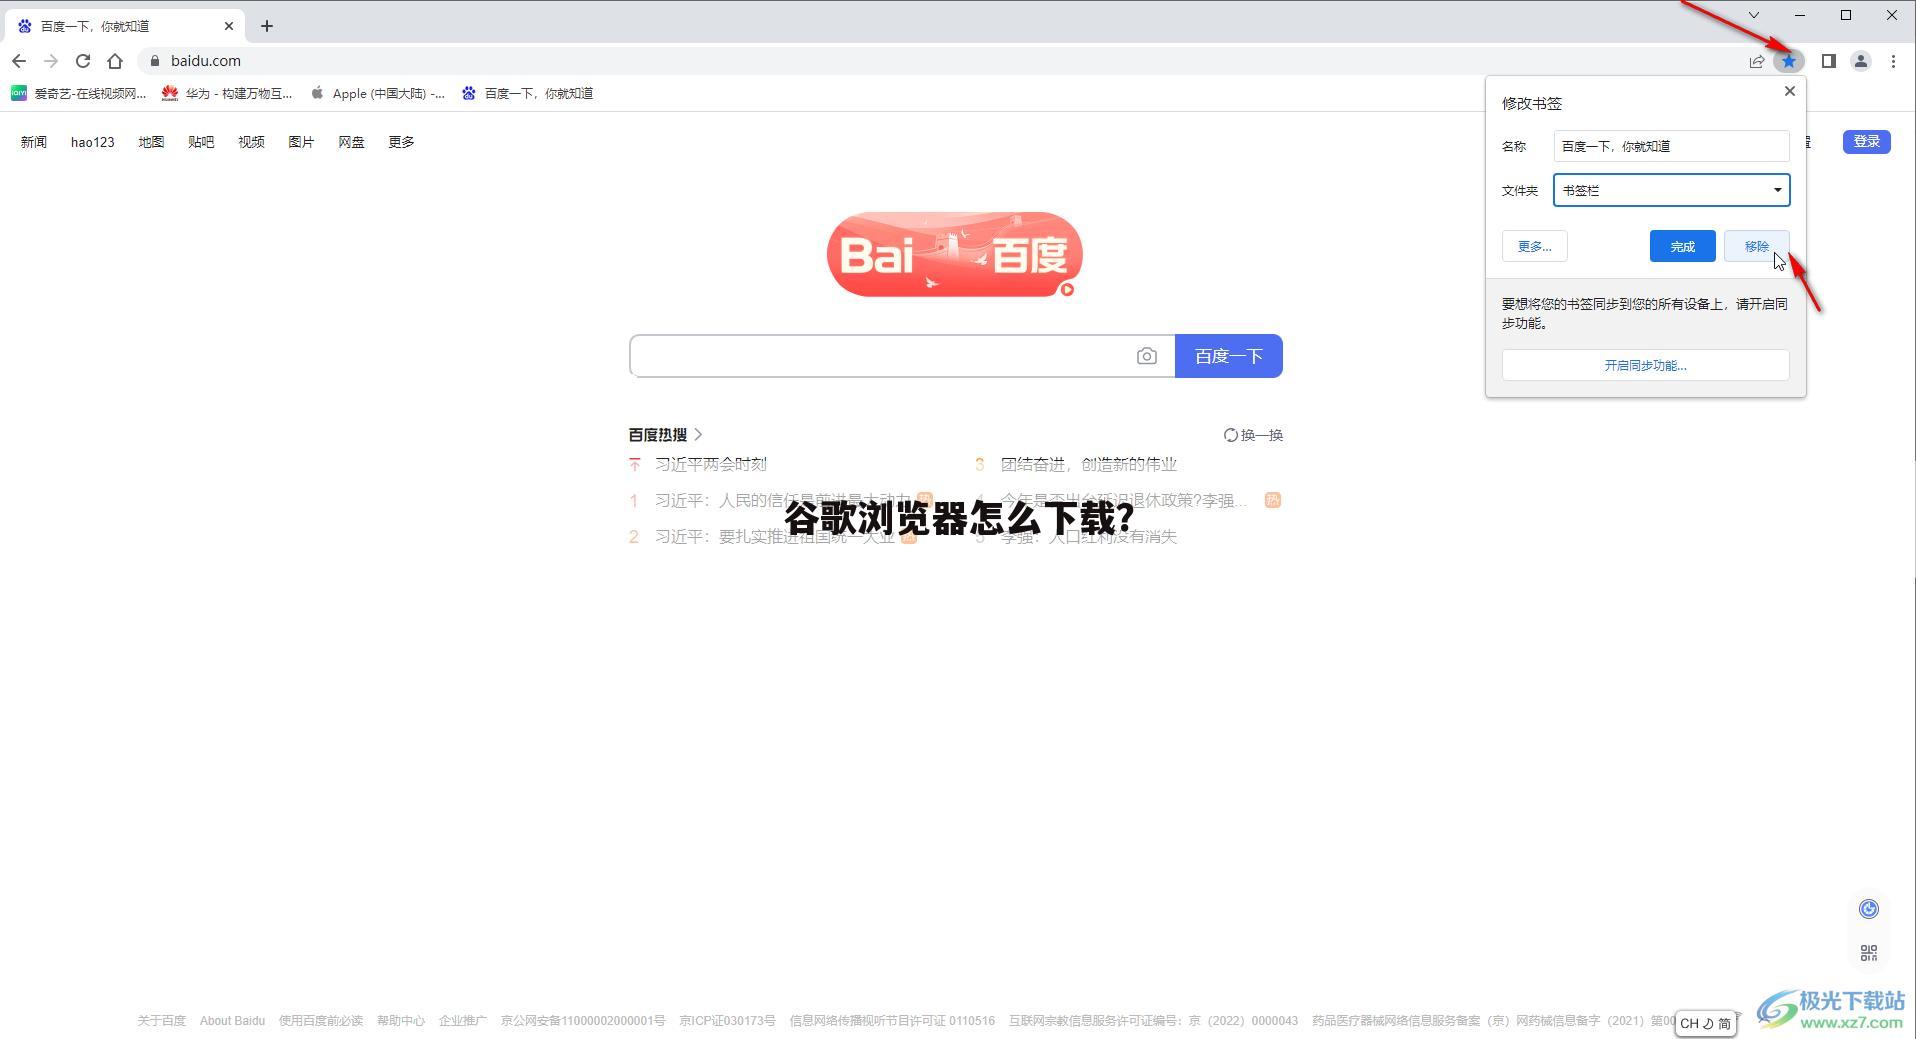The image size is (1916, 1039).
Task: Click the blue bookmark star icon
Action: (x=1789, y=61)
